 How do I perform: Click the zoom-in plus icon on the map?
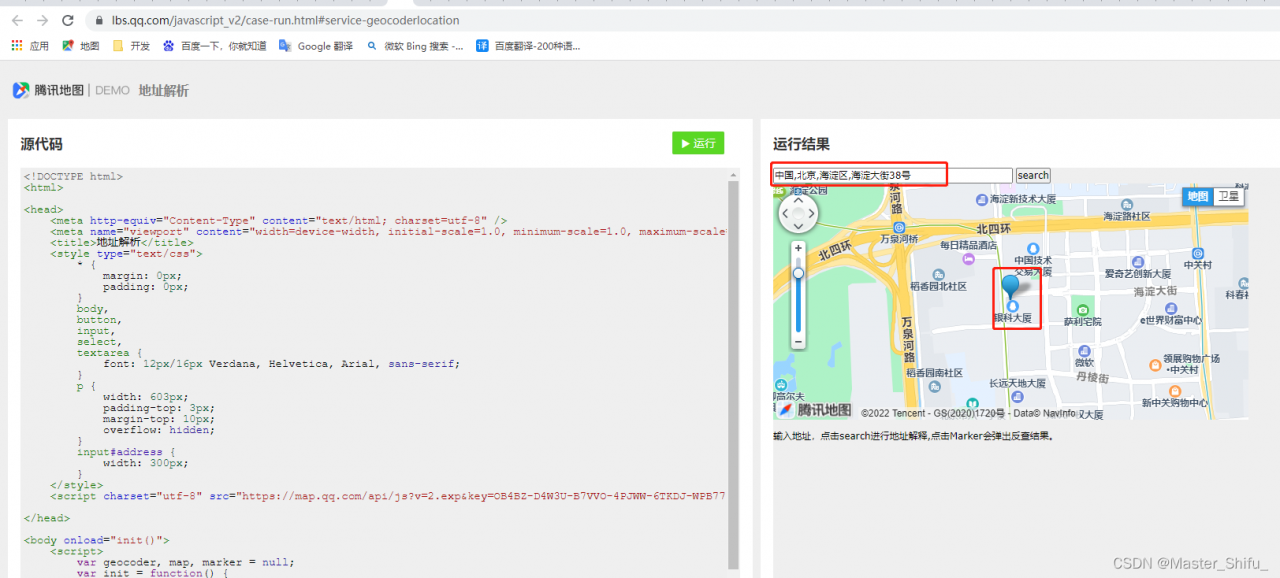tap(797, 249)
